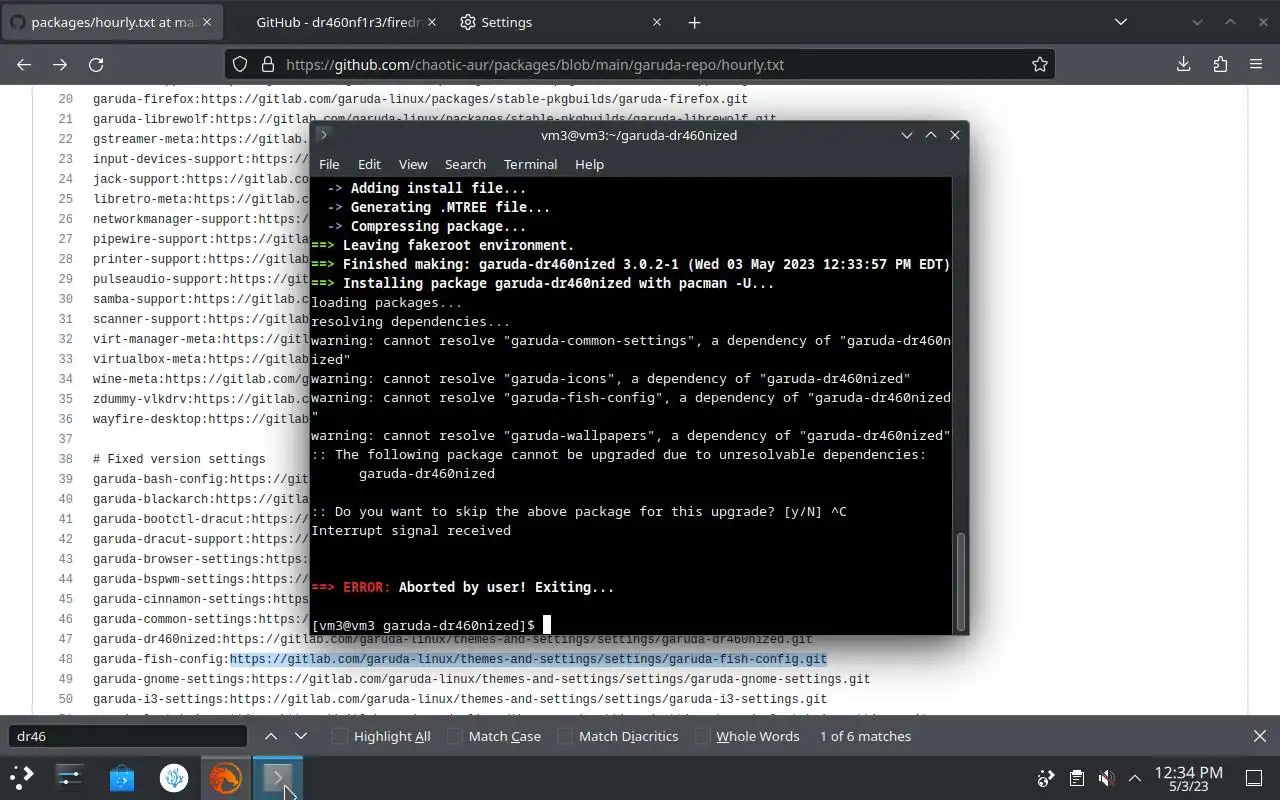1280x800 pixels.
Task: Click the 'Interrupt signal received' terminal line
Action: point(411,530)
